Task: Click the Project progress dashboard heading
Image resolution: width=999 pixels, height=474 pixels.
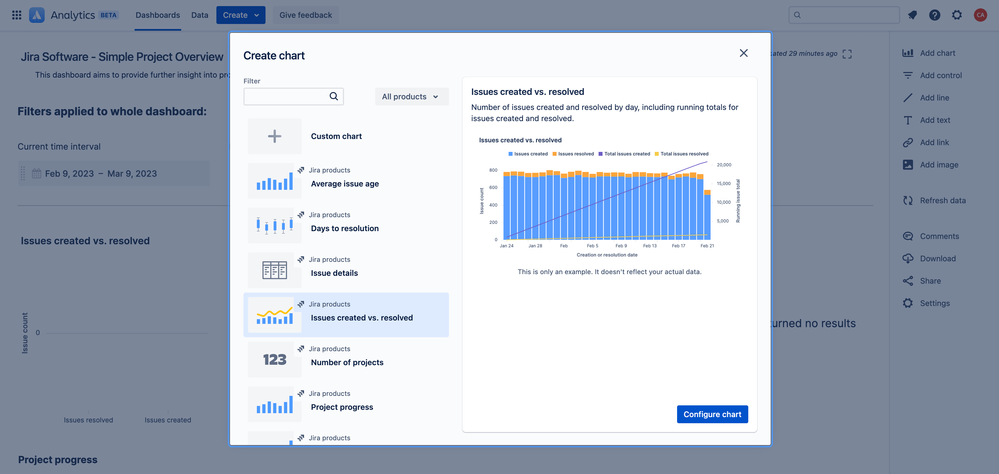Action: tap(57, 459)
